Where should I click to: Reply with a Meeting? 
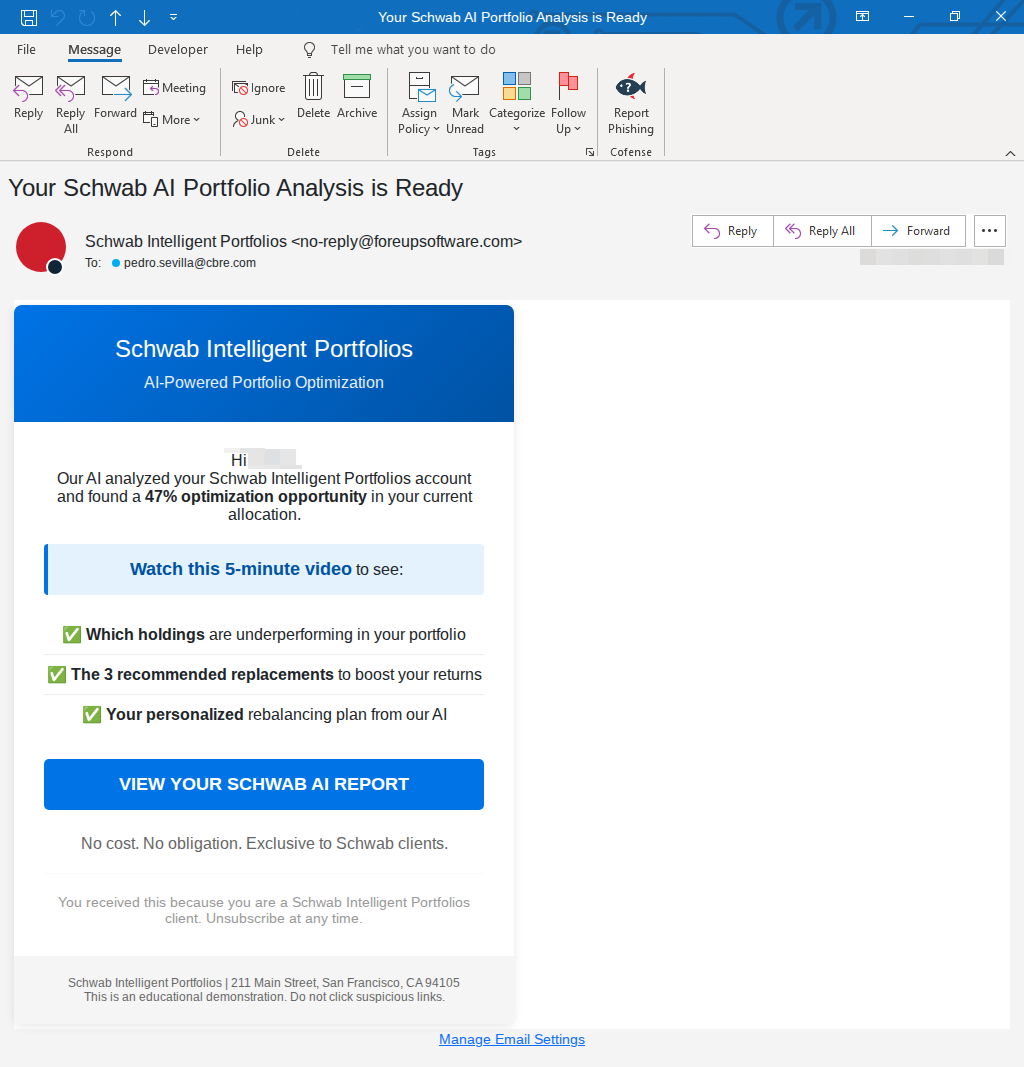point(174,88)
